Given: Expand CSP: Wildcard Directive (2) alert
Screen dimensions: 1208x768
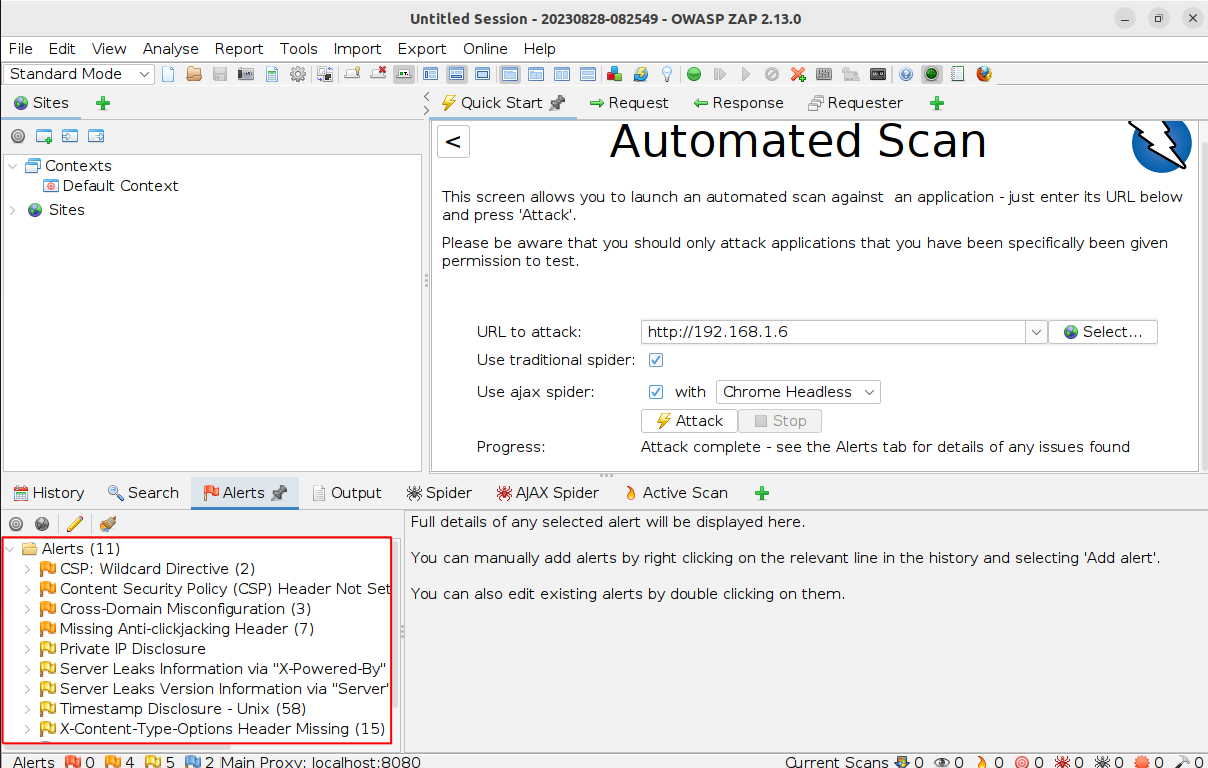Looking at the screenshot, I should (x=28, y=569).
